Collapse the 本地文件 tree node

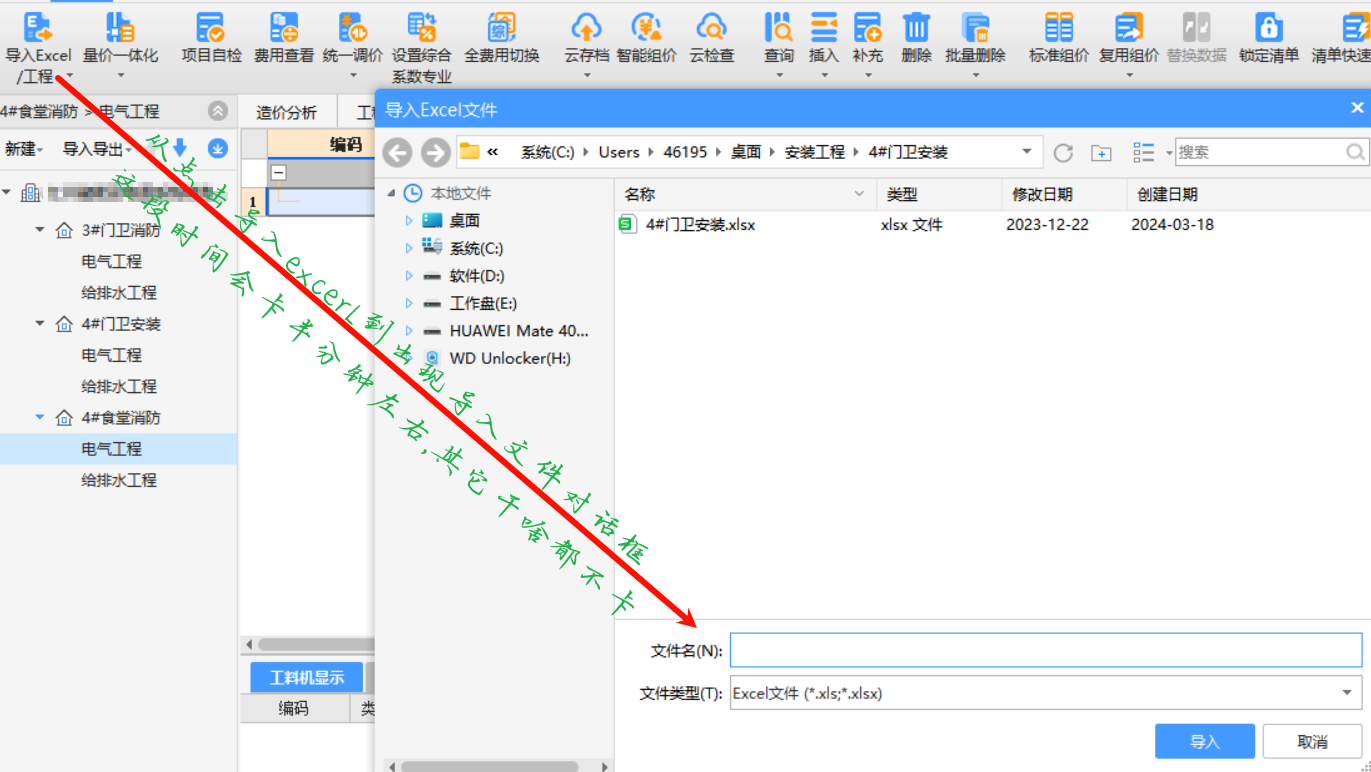click(389, 193)
